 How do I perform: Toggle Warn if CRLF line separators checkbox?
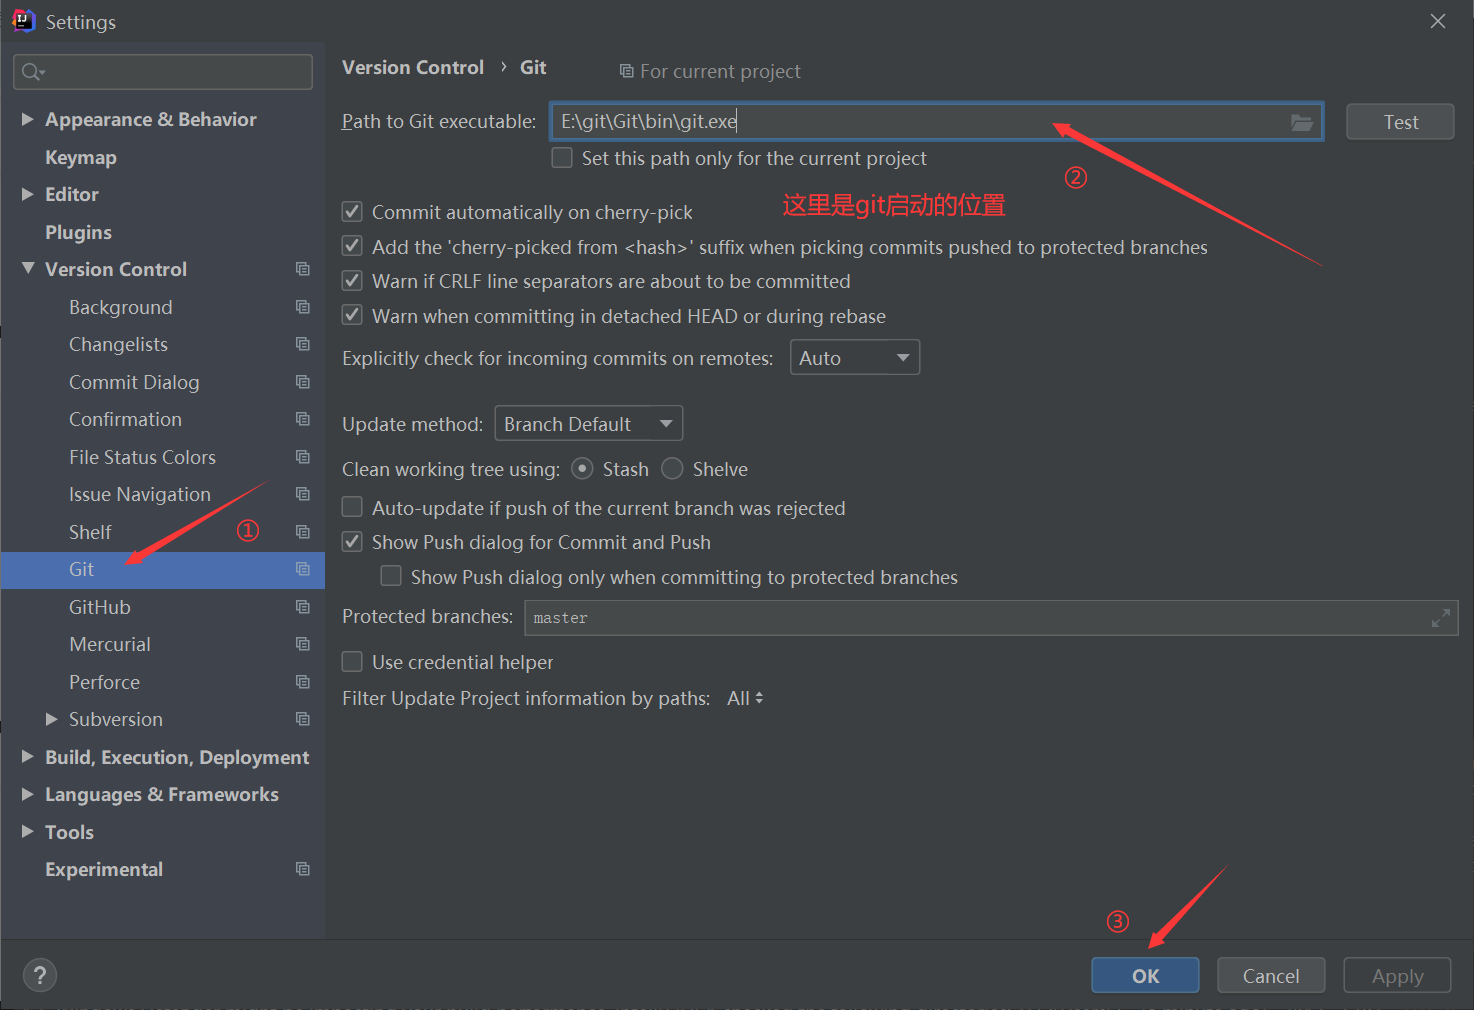point(352,281)
